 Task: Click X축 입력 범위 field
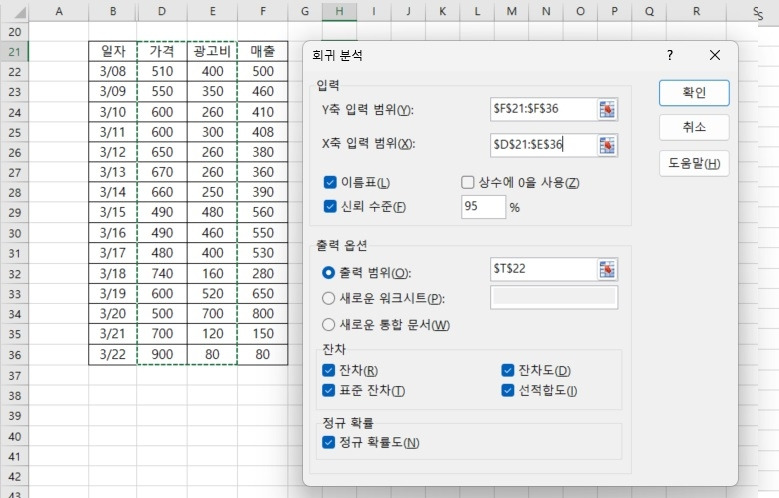(x=543, y=145)
